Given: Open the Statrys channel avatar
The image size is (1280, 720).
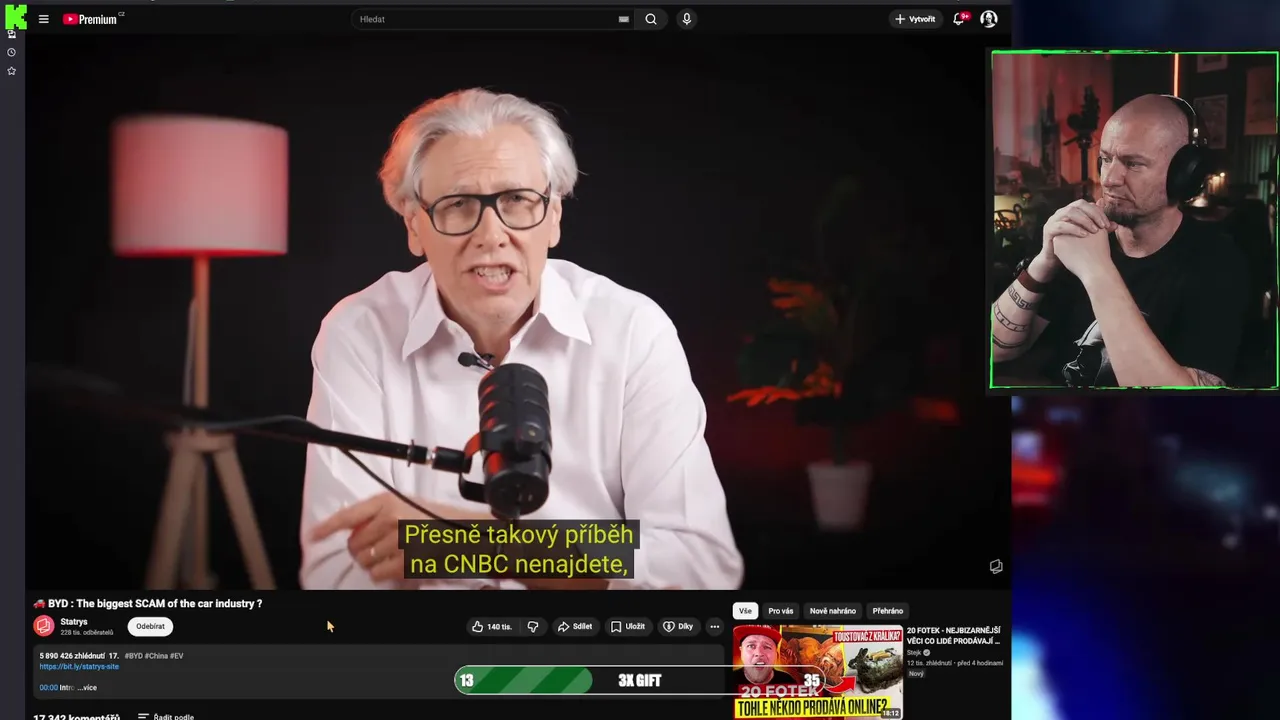Looking at the screenshot, I should coord(44,626).
